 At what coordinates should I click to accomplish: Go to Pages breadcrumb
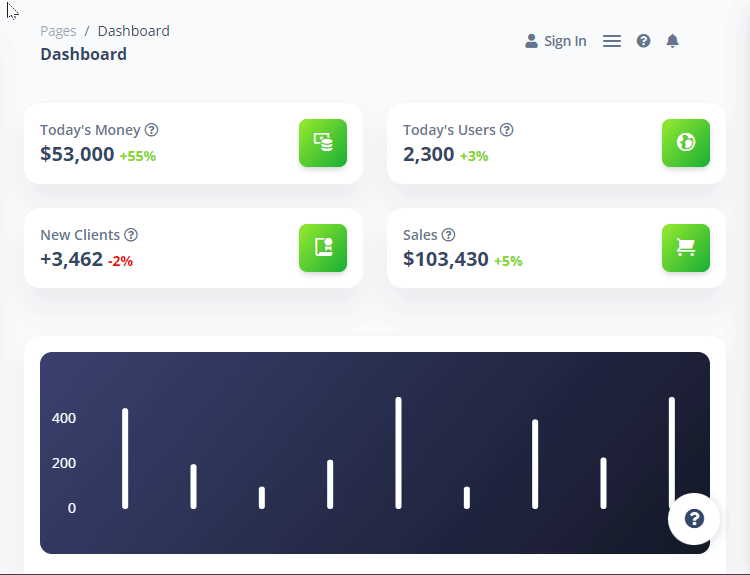[58, 31]
